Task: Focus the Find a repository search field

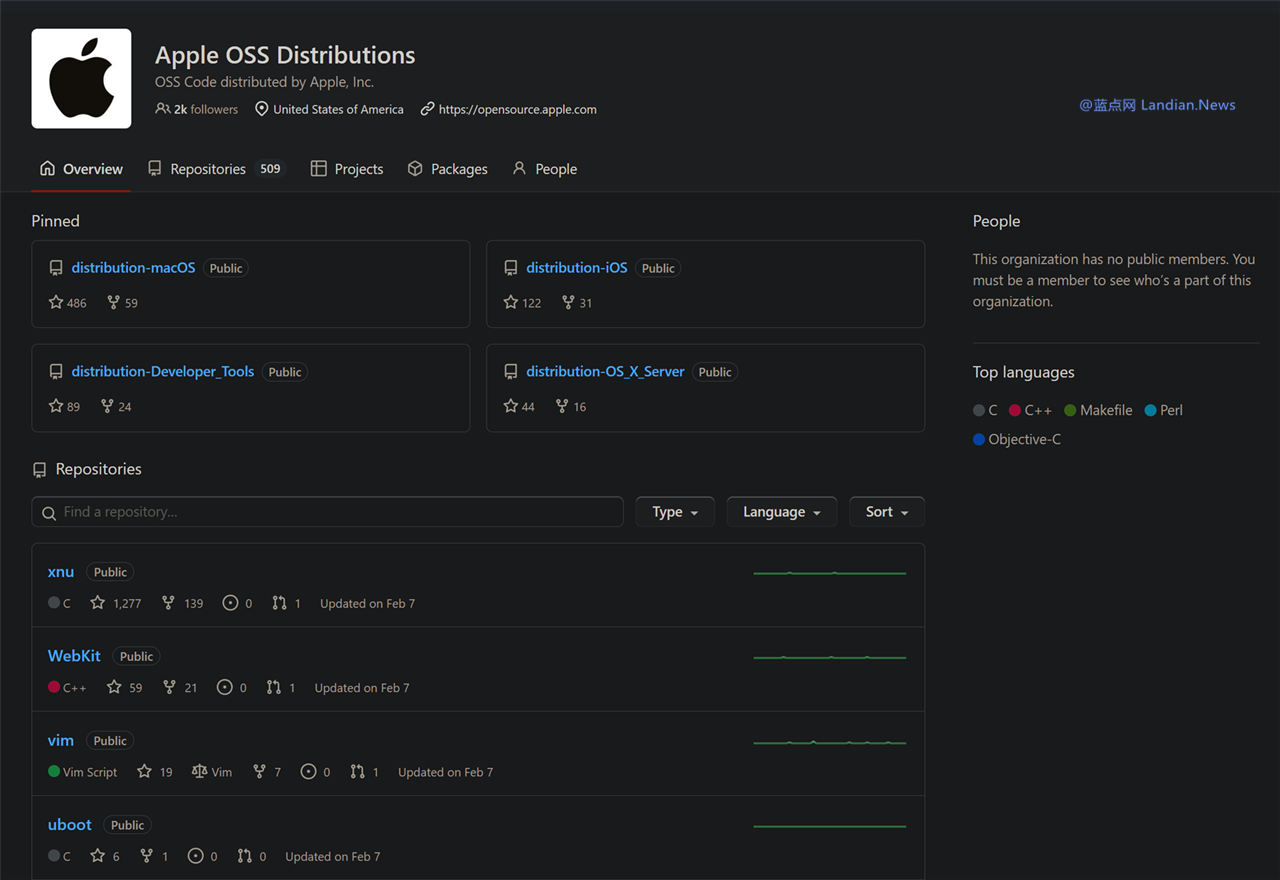Action: [x=327, y=512]
